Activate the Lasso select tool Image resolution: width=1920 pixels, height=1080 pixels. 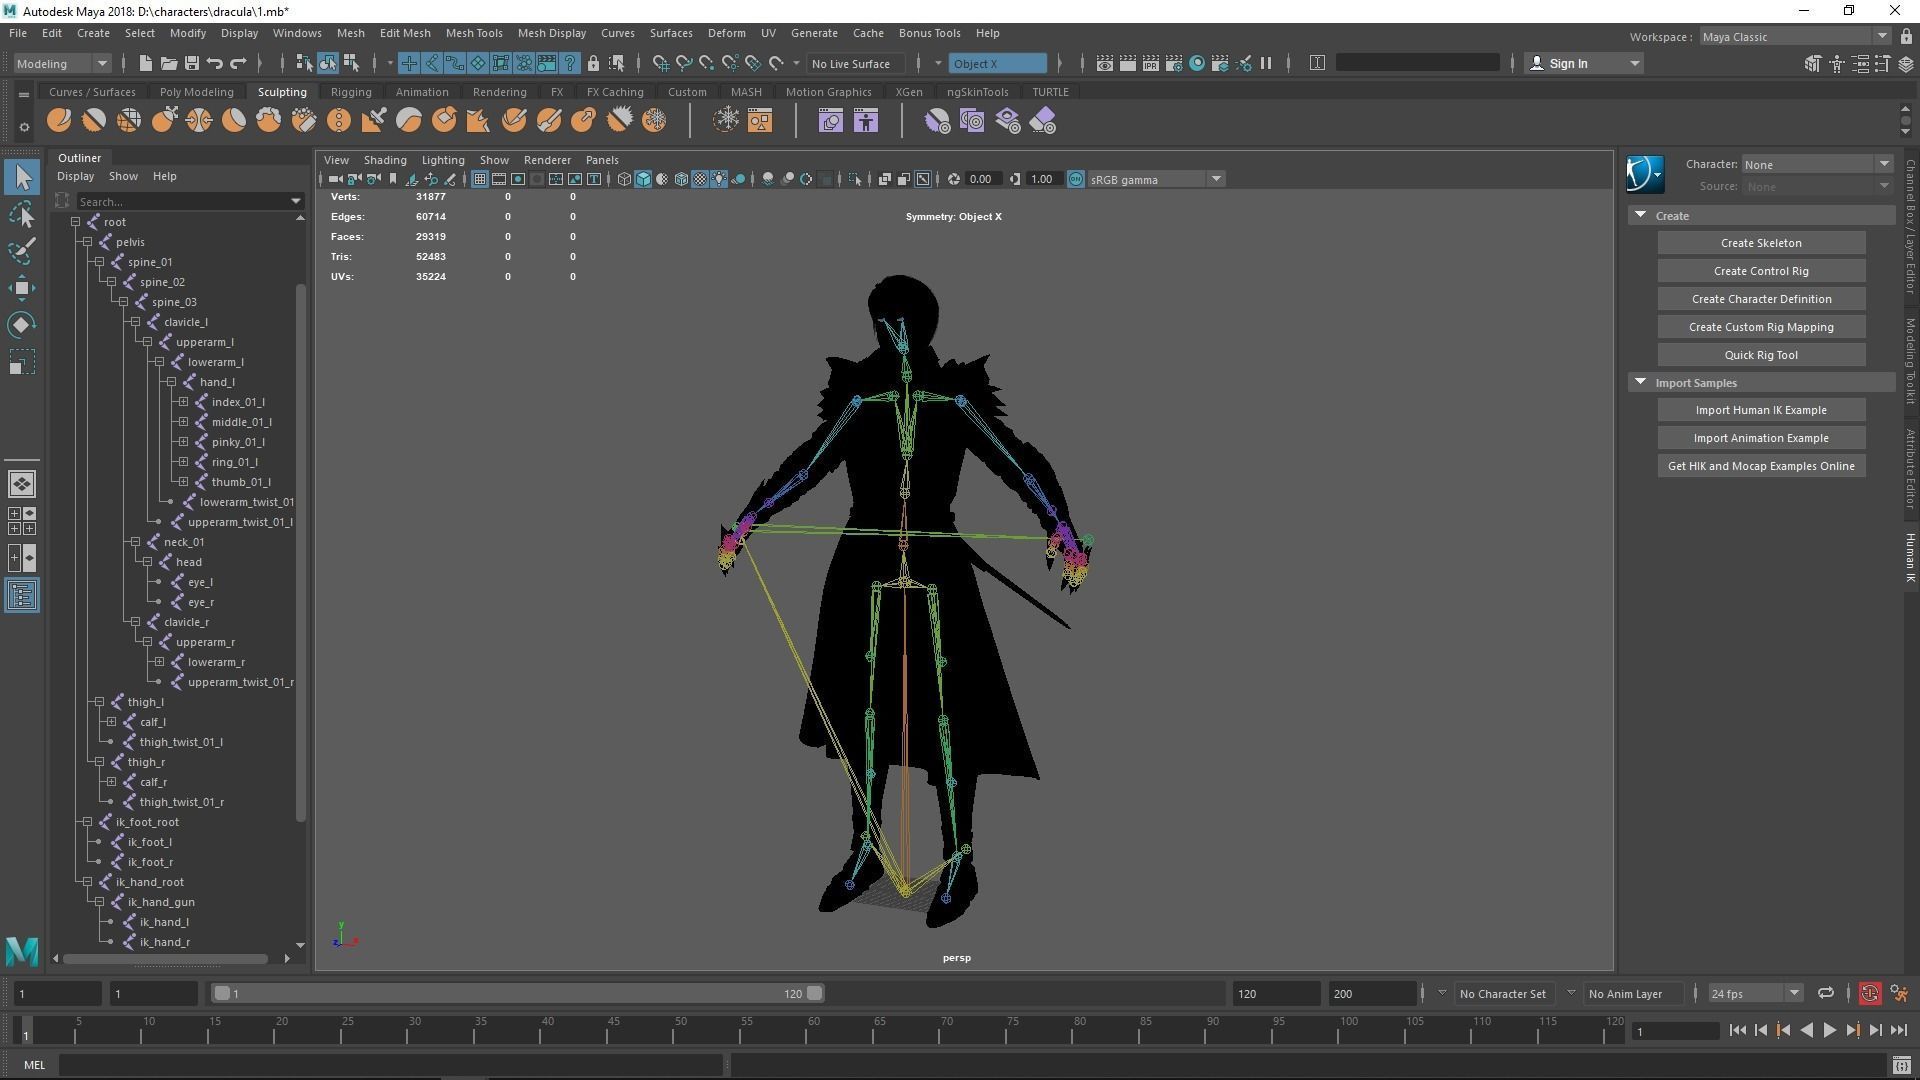[22, 214]
